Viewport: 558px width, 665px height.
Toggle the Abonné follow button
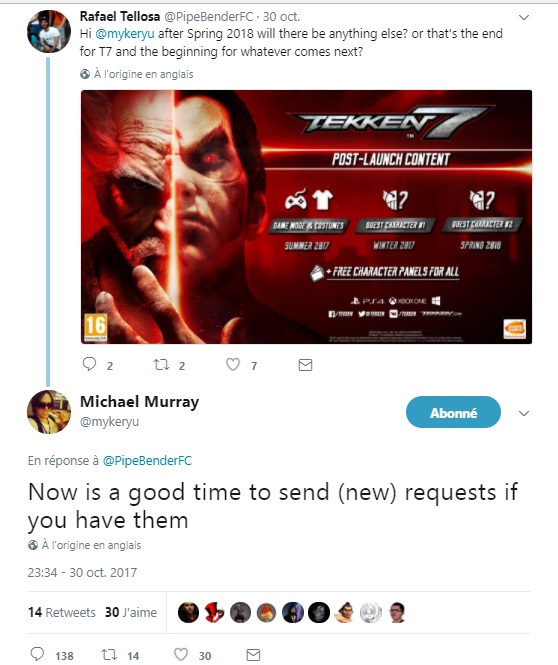[453, 412]
